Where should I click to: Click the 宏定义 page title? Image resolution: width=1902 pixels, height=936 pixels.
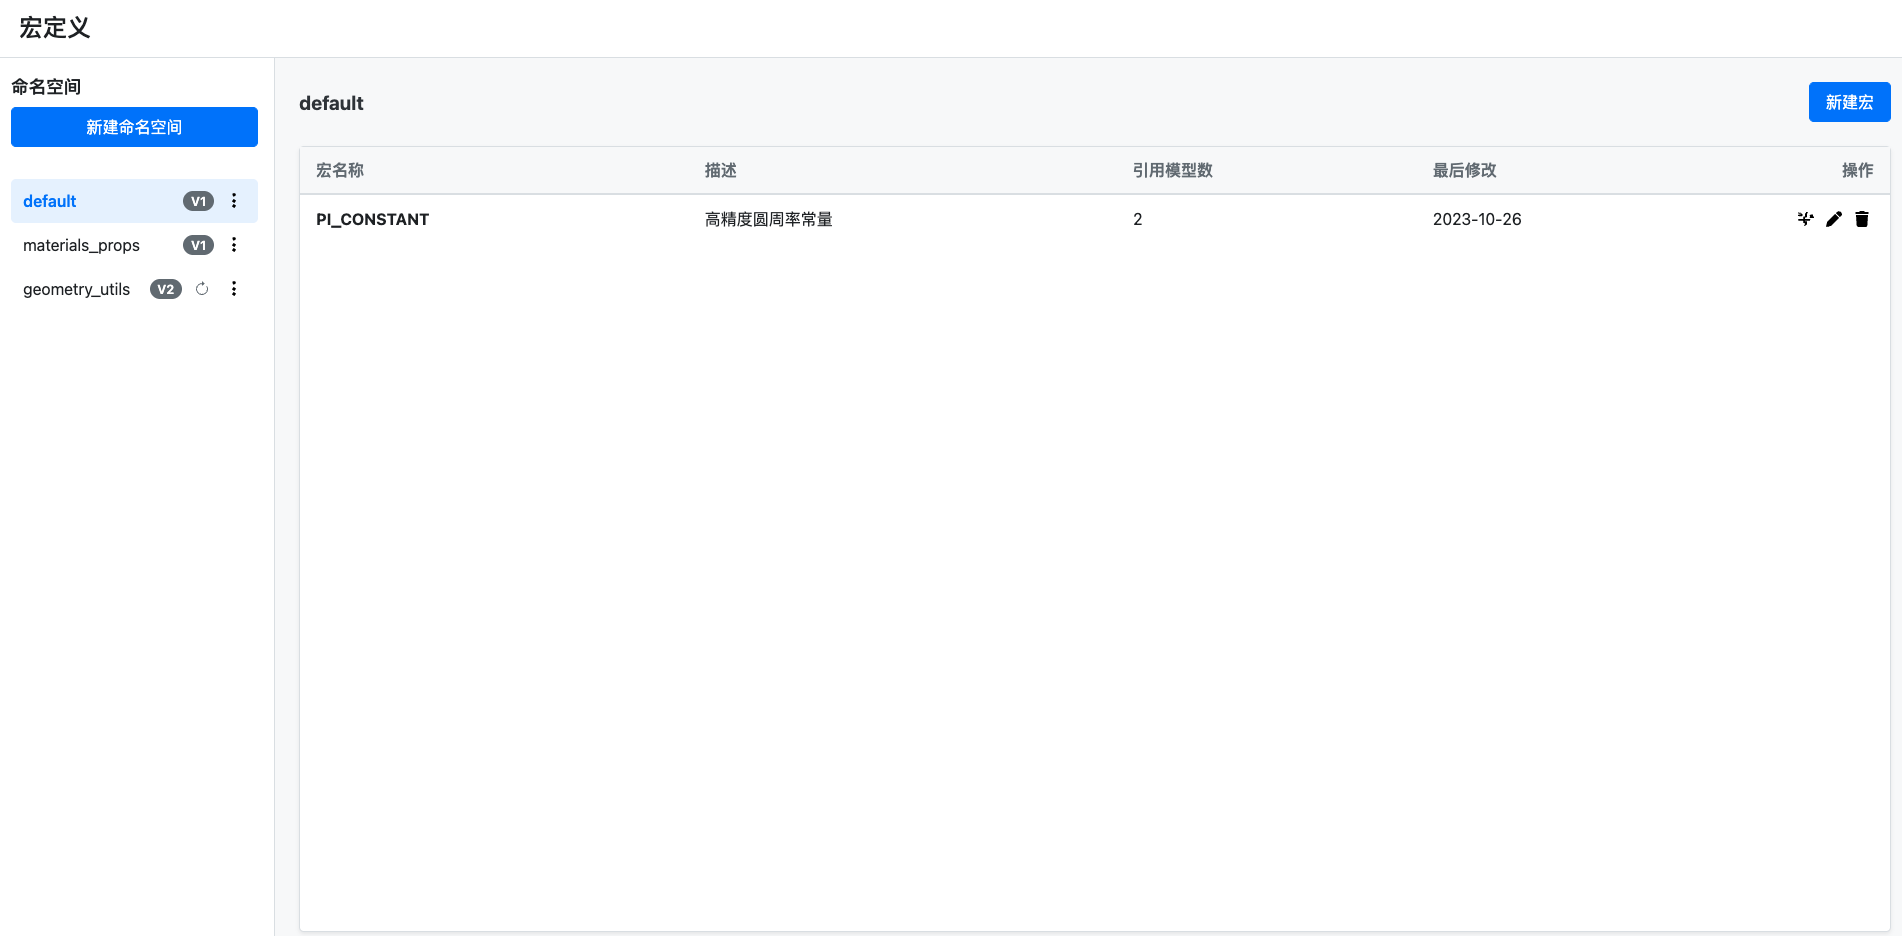pyautogui.click(x=55, y=28)
